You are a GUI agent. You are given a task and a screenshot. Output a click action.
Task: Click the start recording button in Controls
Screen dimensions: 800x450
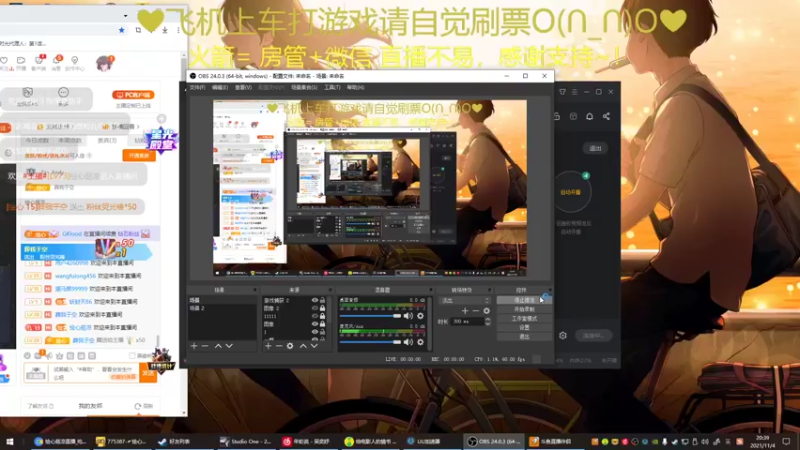(x=524, y=310)
